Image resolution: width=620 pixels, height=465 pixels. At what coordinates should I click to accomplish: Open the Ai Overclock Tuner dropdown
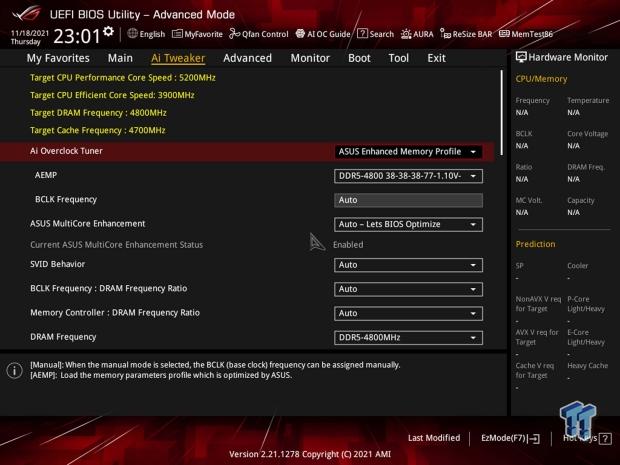408,152
